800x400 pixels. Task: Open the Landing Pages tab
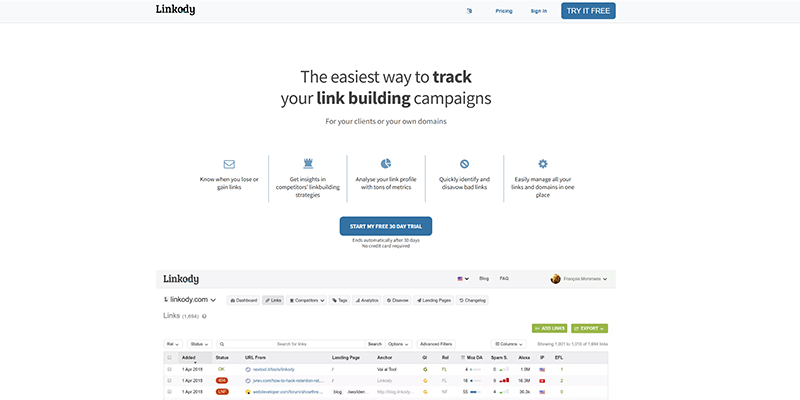point(434,301)
